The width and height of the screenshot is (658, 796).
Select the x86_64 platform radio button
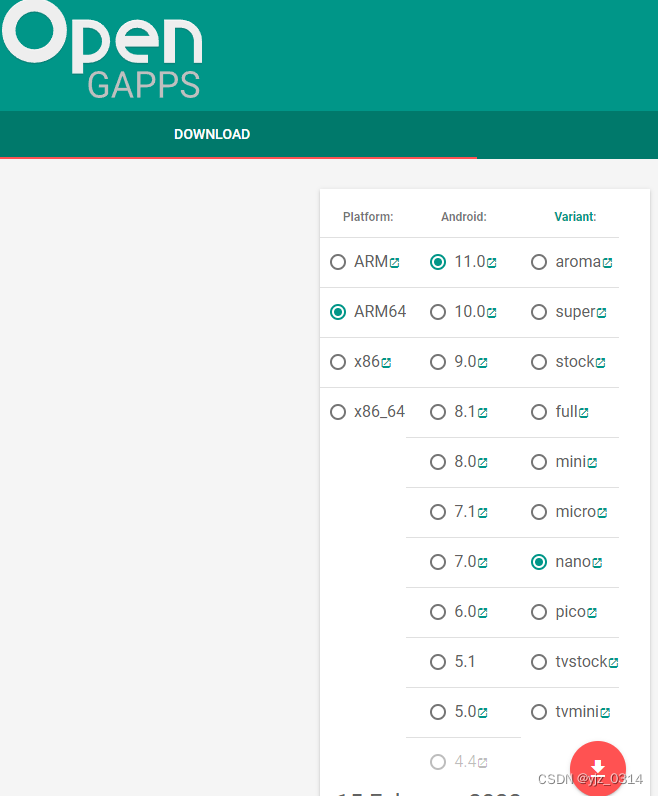click(338, 412)
